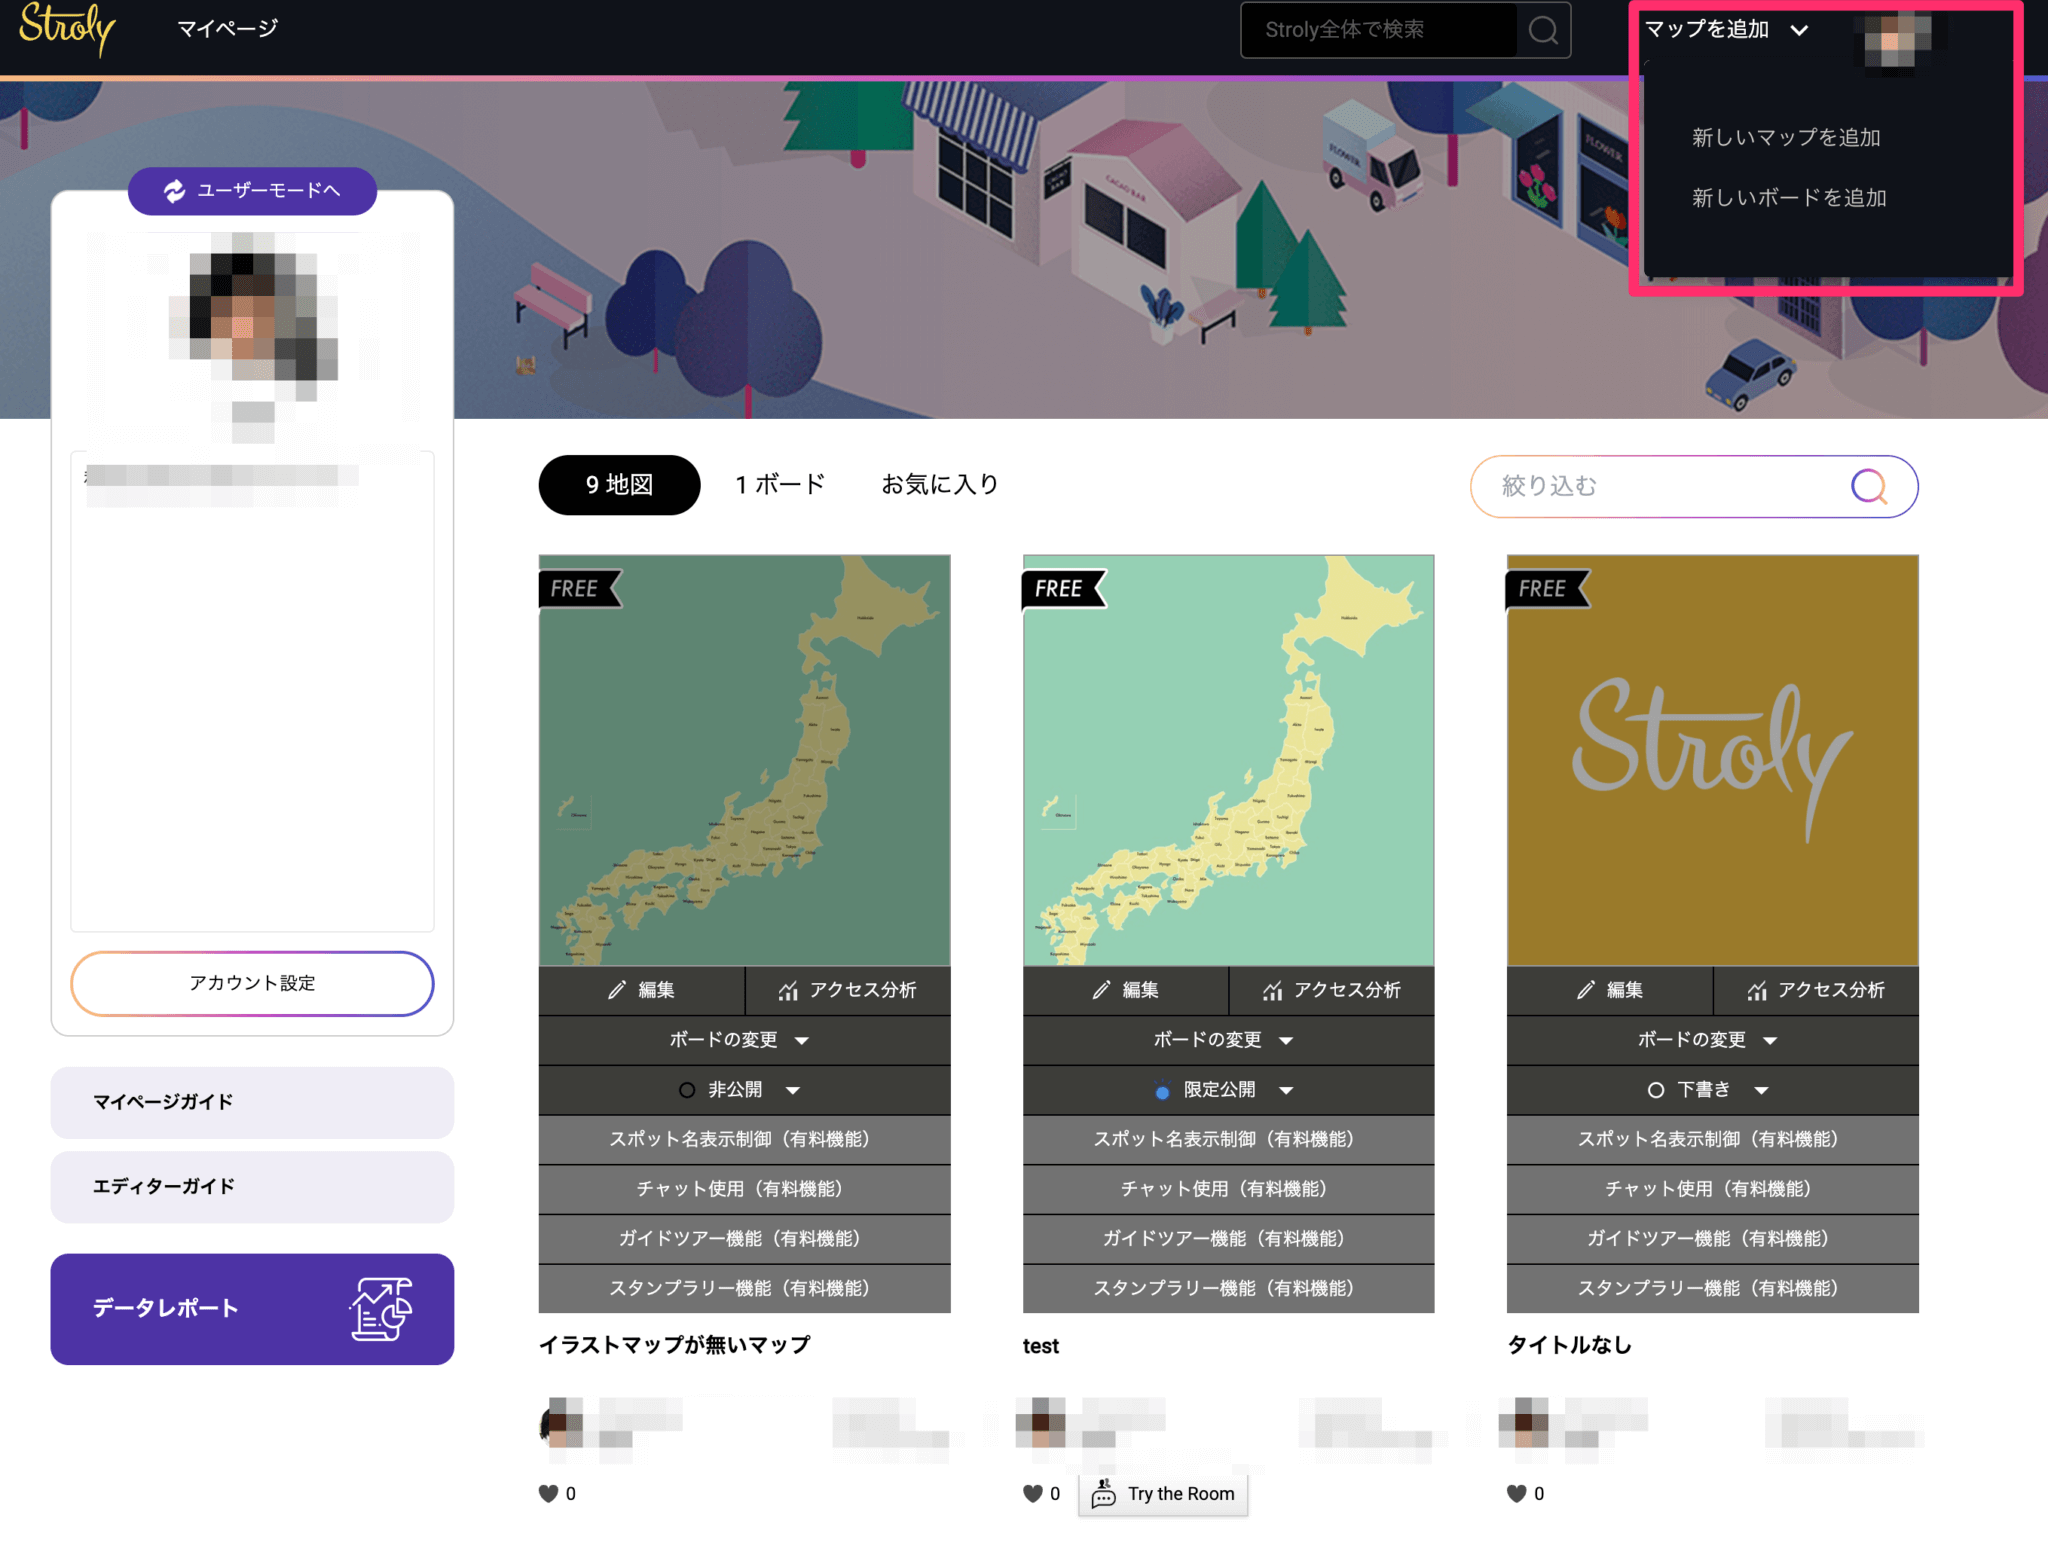Click the Stroly logo
Screen dimensions: 2048x1564
click(66, 30)
